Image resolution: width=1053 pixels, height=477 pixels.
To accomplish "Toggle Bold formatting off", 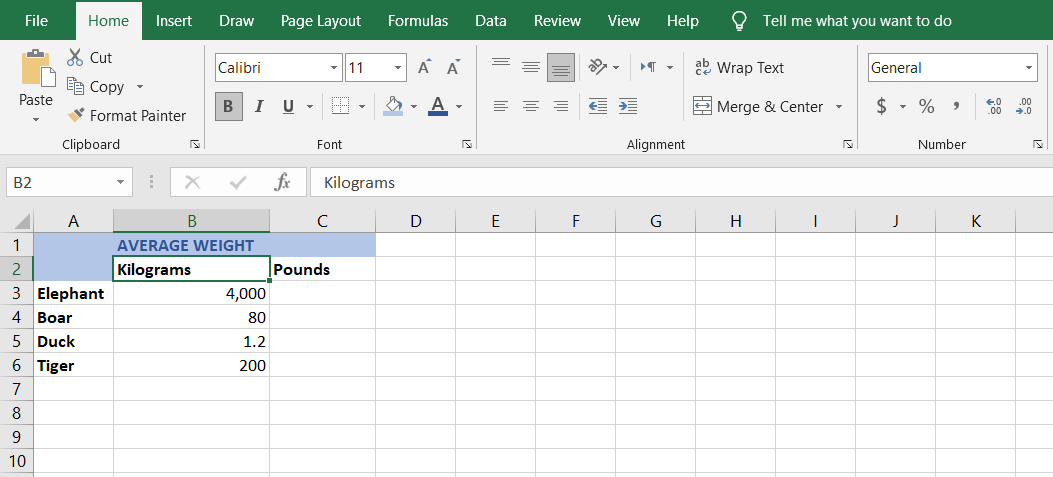I will [228, 106].
